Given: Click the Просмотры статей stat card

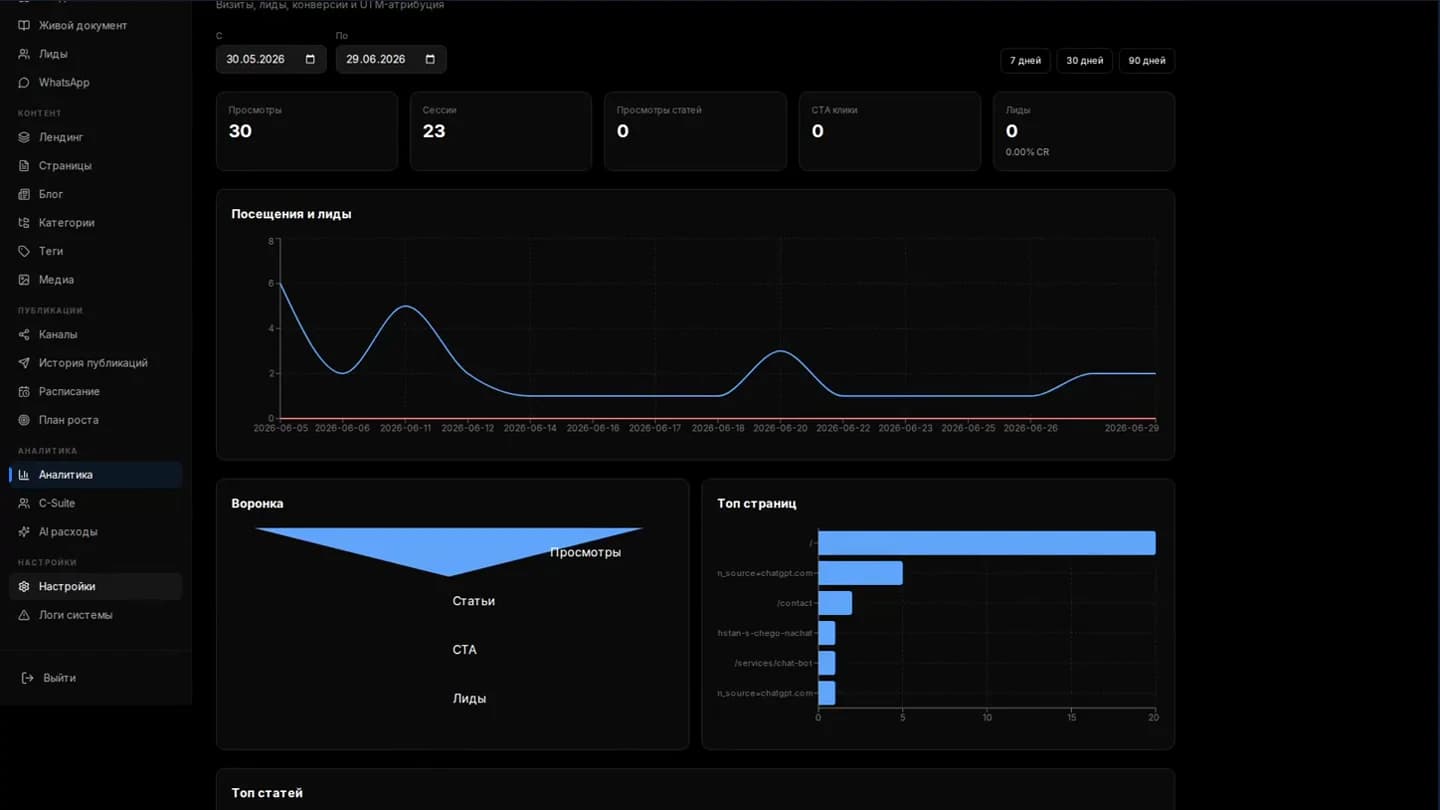Looking at the screenshot, I should coord(695,131).
